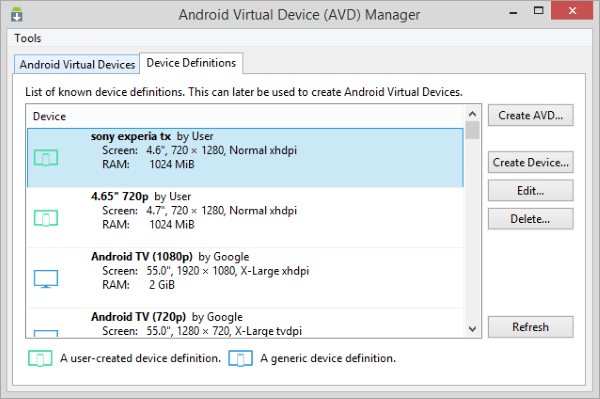Click the 4.65" 720p device icon

point(46,218)
